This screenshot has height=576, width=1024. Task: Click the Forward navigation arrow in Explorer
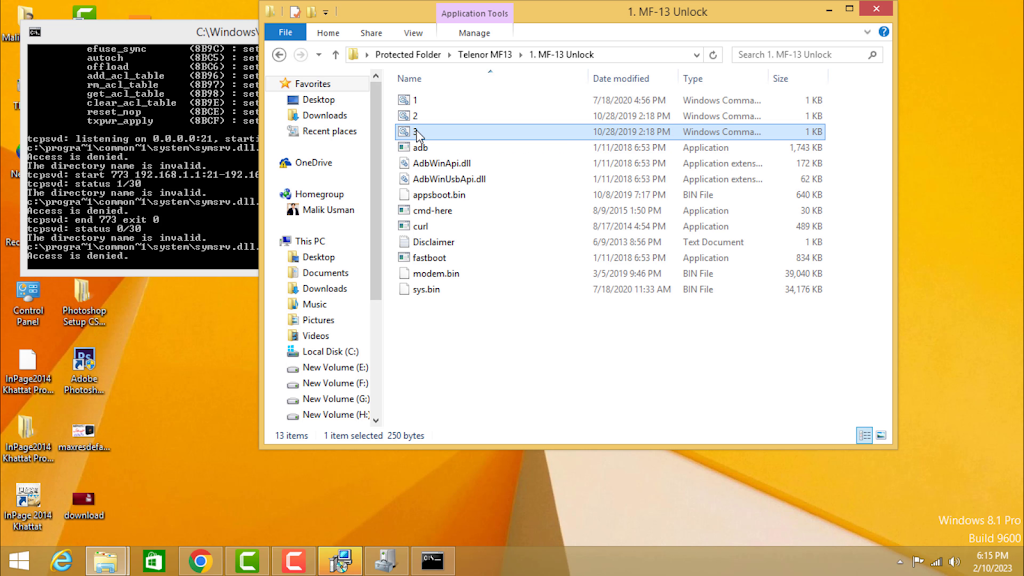coord(300,55)
